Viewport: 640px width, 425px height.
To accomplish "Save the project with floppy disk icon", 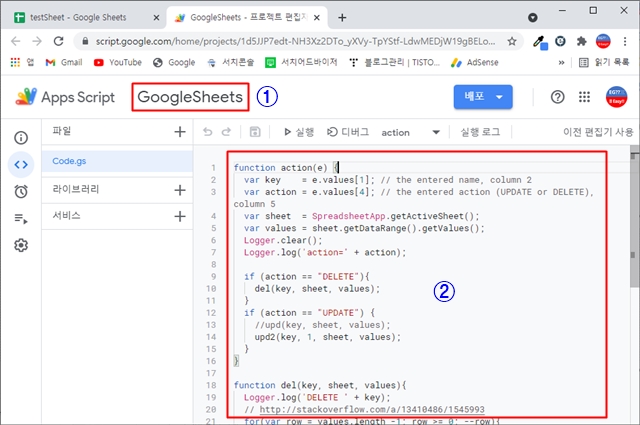I will coord(255,131).
